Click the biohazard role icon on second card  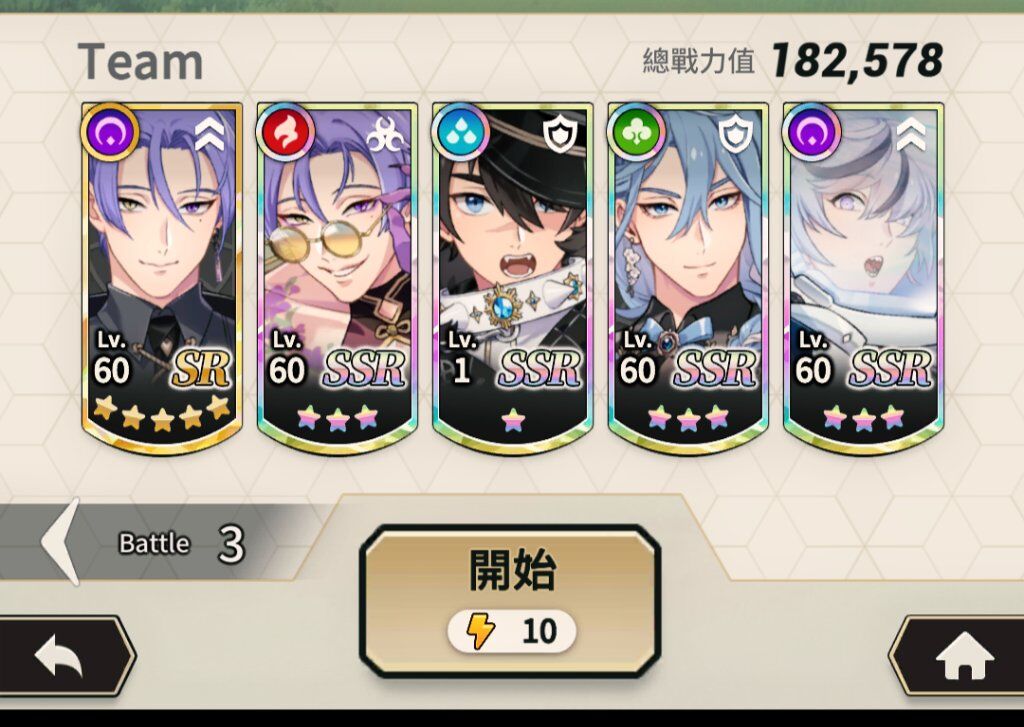(x=385, y=135)
